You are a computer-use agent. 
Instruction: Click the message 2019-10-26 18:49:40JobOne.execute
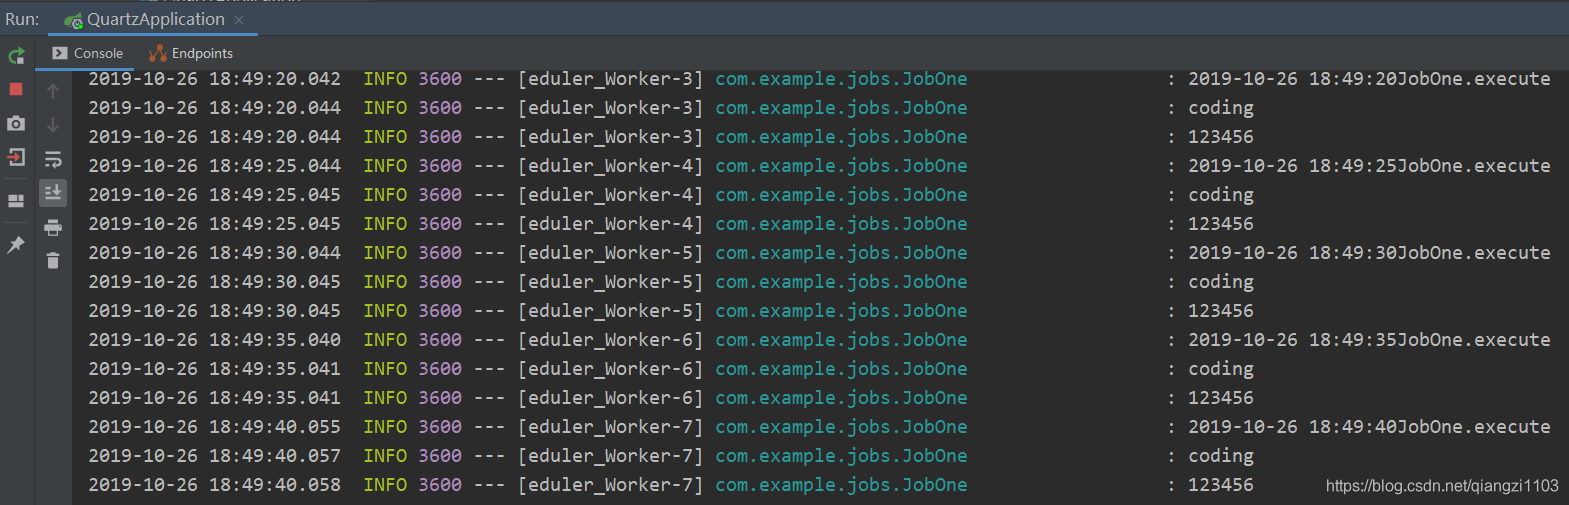click(1369, 426)
